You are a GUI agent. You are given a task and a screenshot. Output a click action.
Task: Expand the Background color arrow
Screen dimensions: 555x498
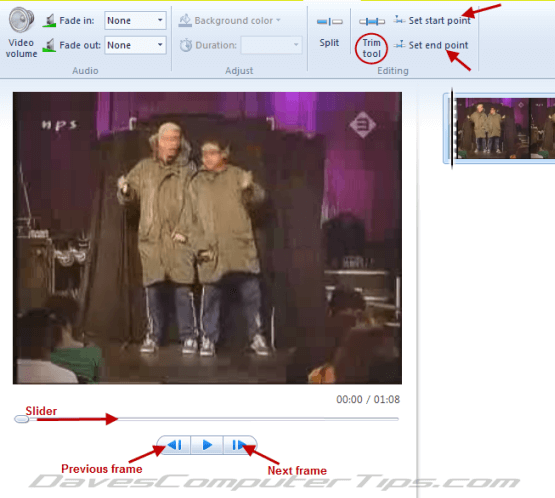(278, 20)
